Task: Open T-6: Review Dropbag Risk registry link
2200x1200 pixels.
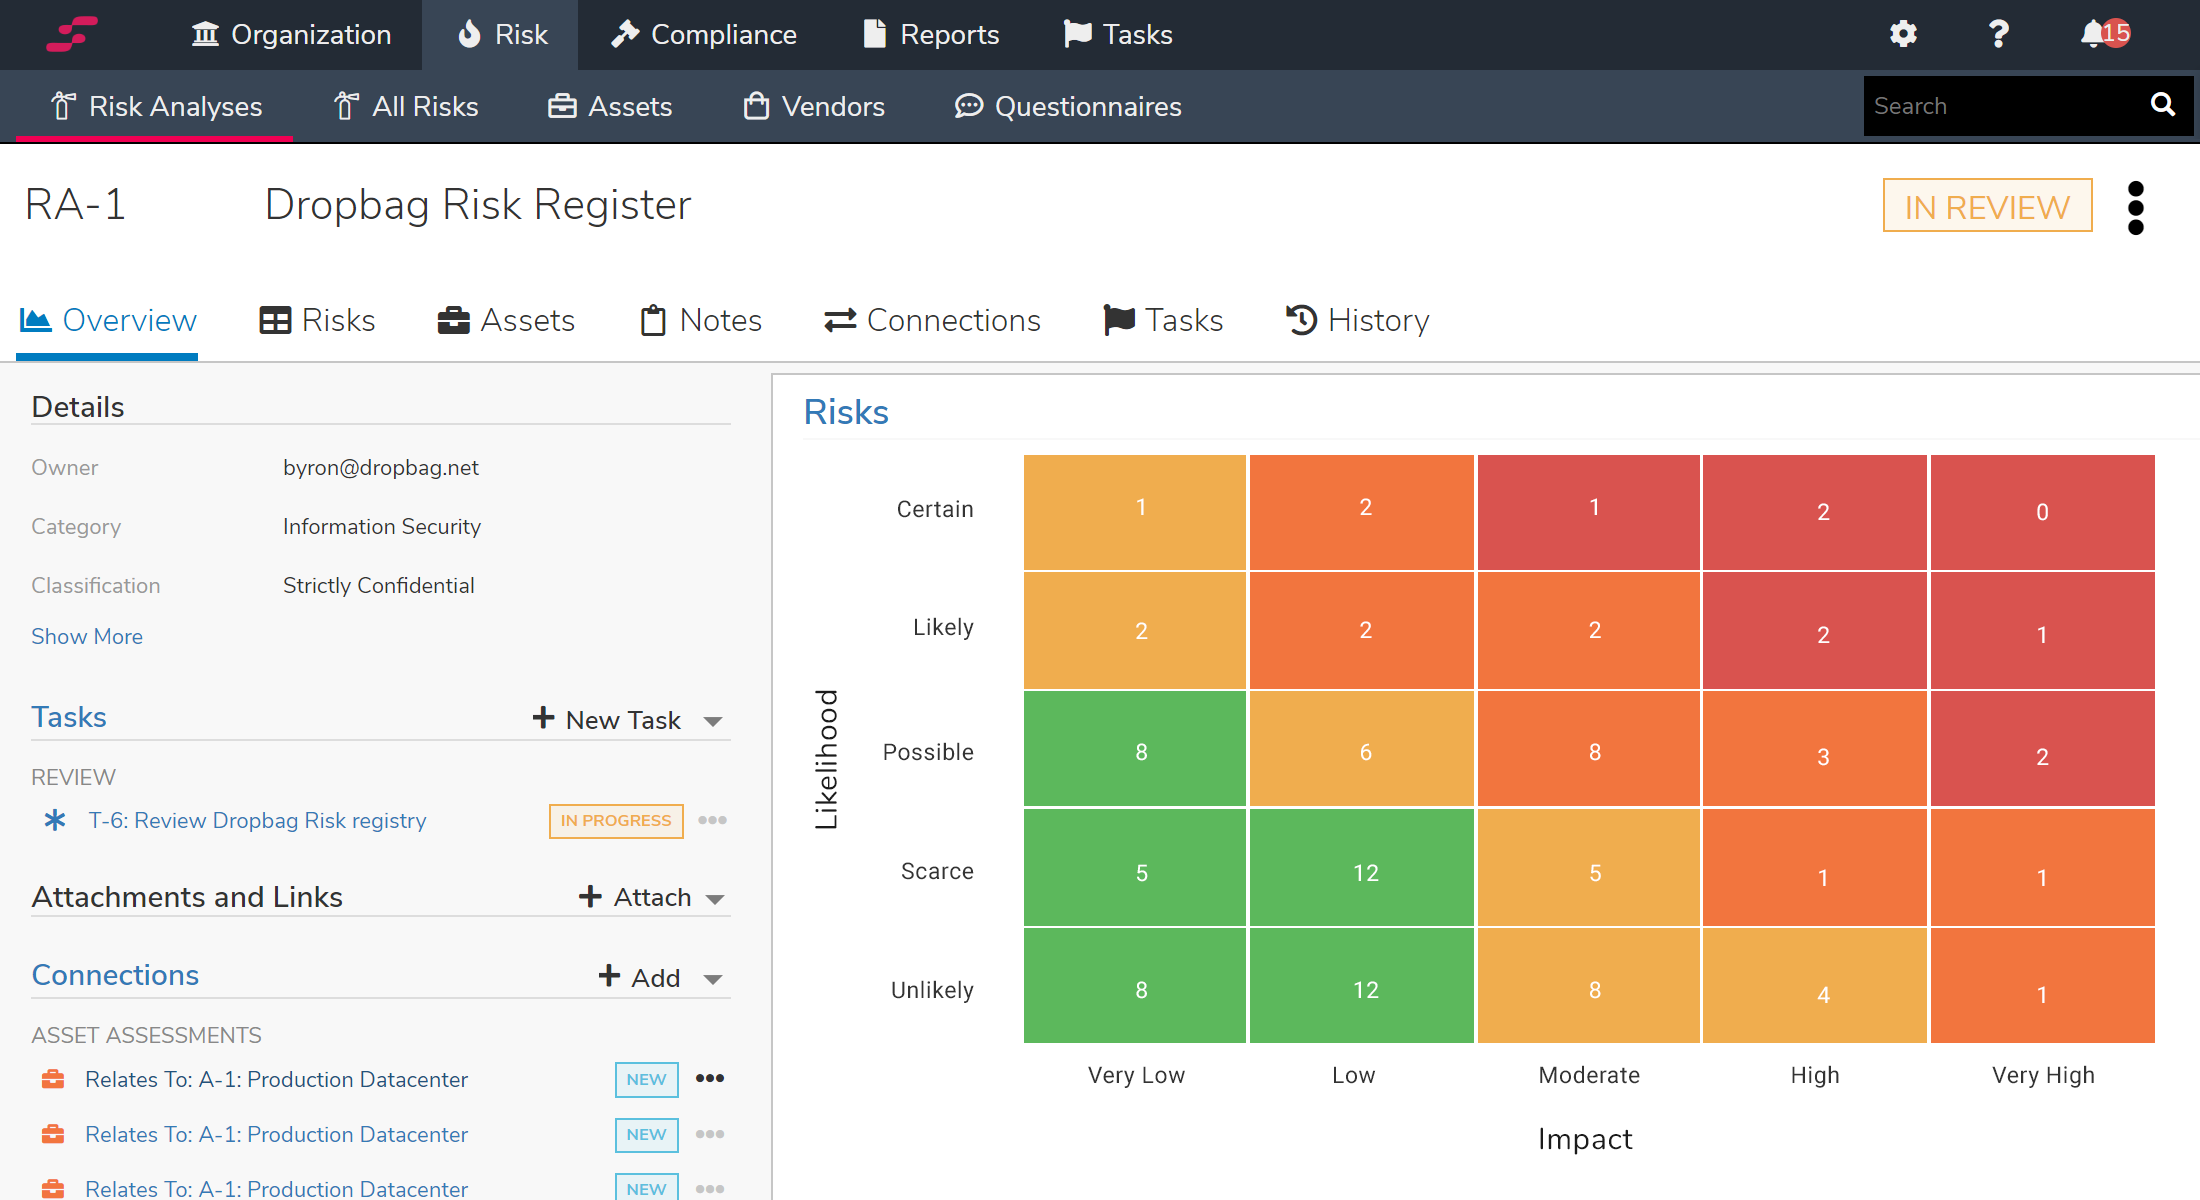Action: pyautogui.click(x=257, y=820)
